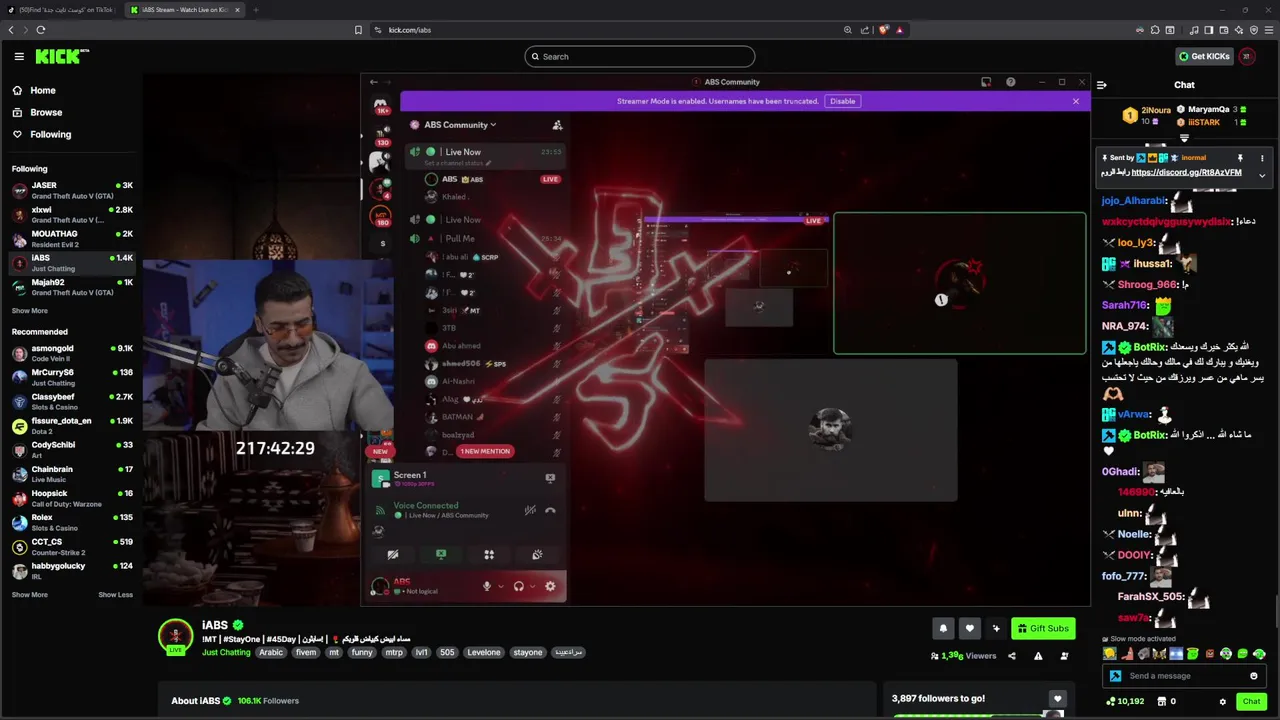1280x720 pixels.
Task: Go to Following in sidebar
Action: [50, 134]
